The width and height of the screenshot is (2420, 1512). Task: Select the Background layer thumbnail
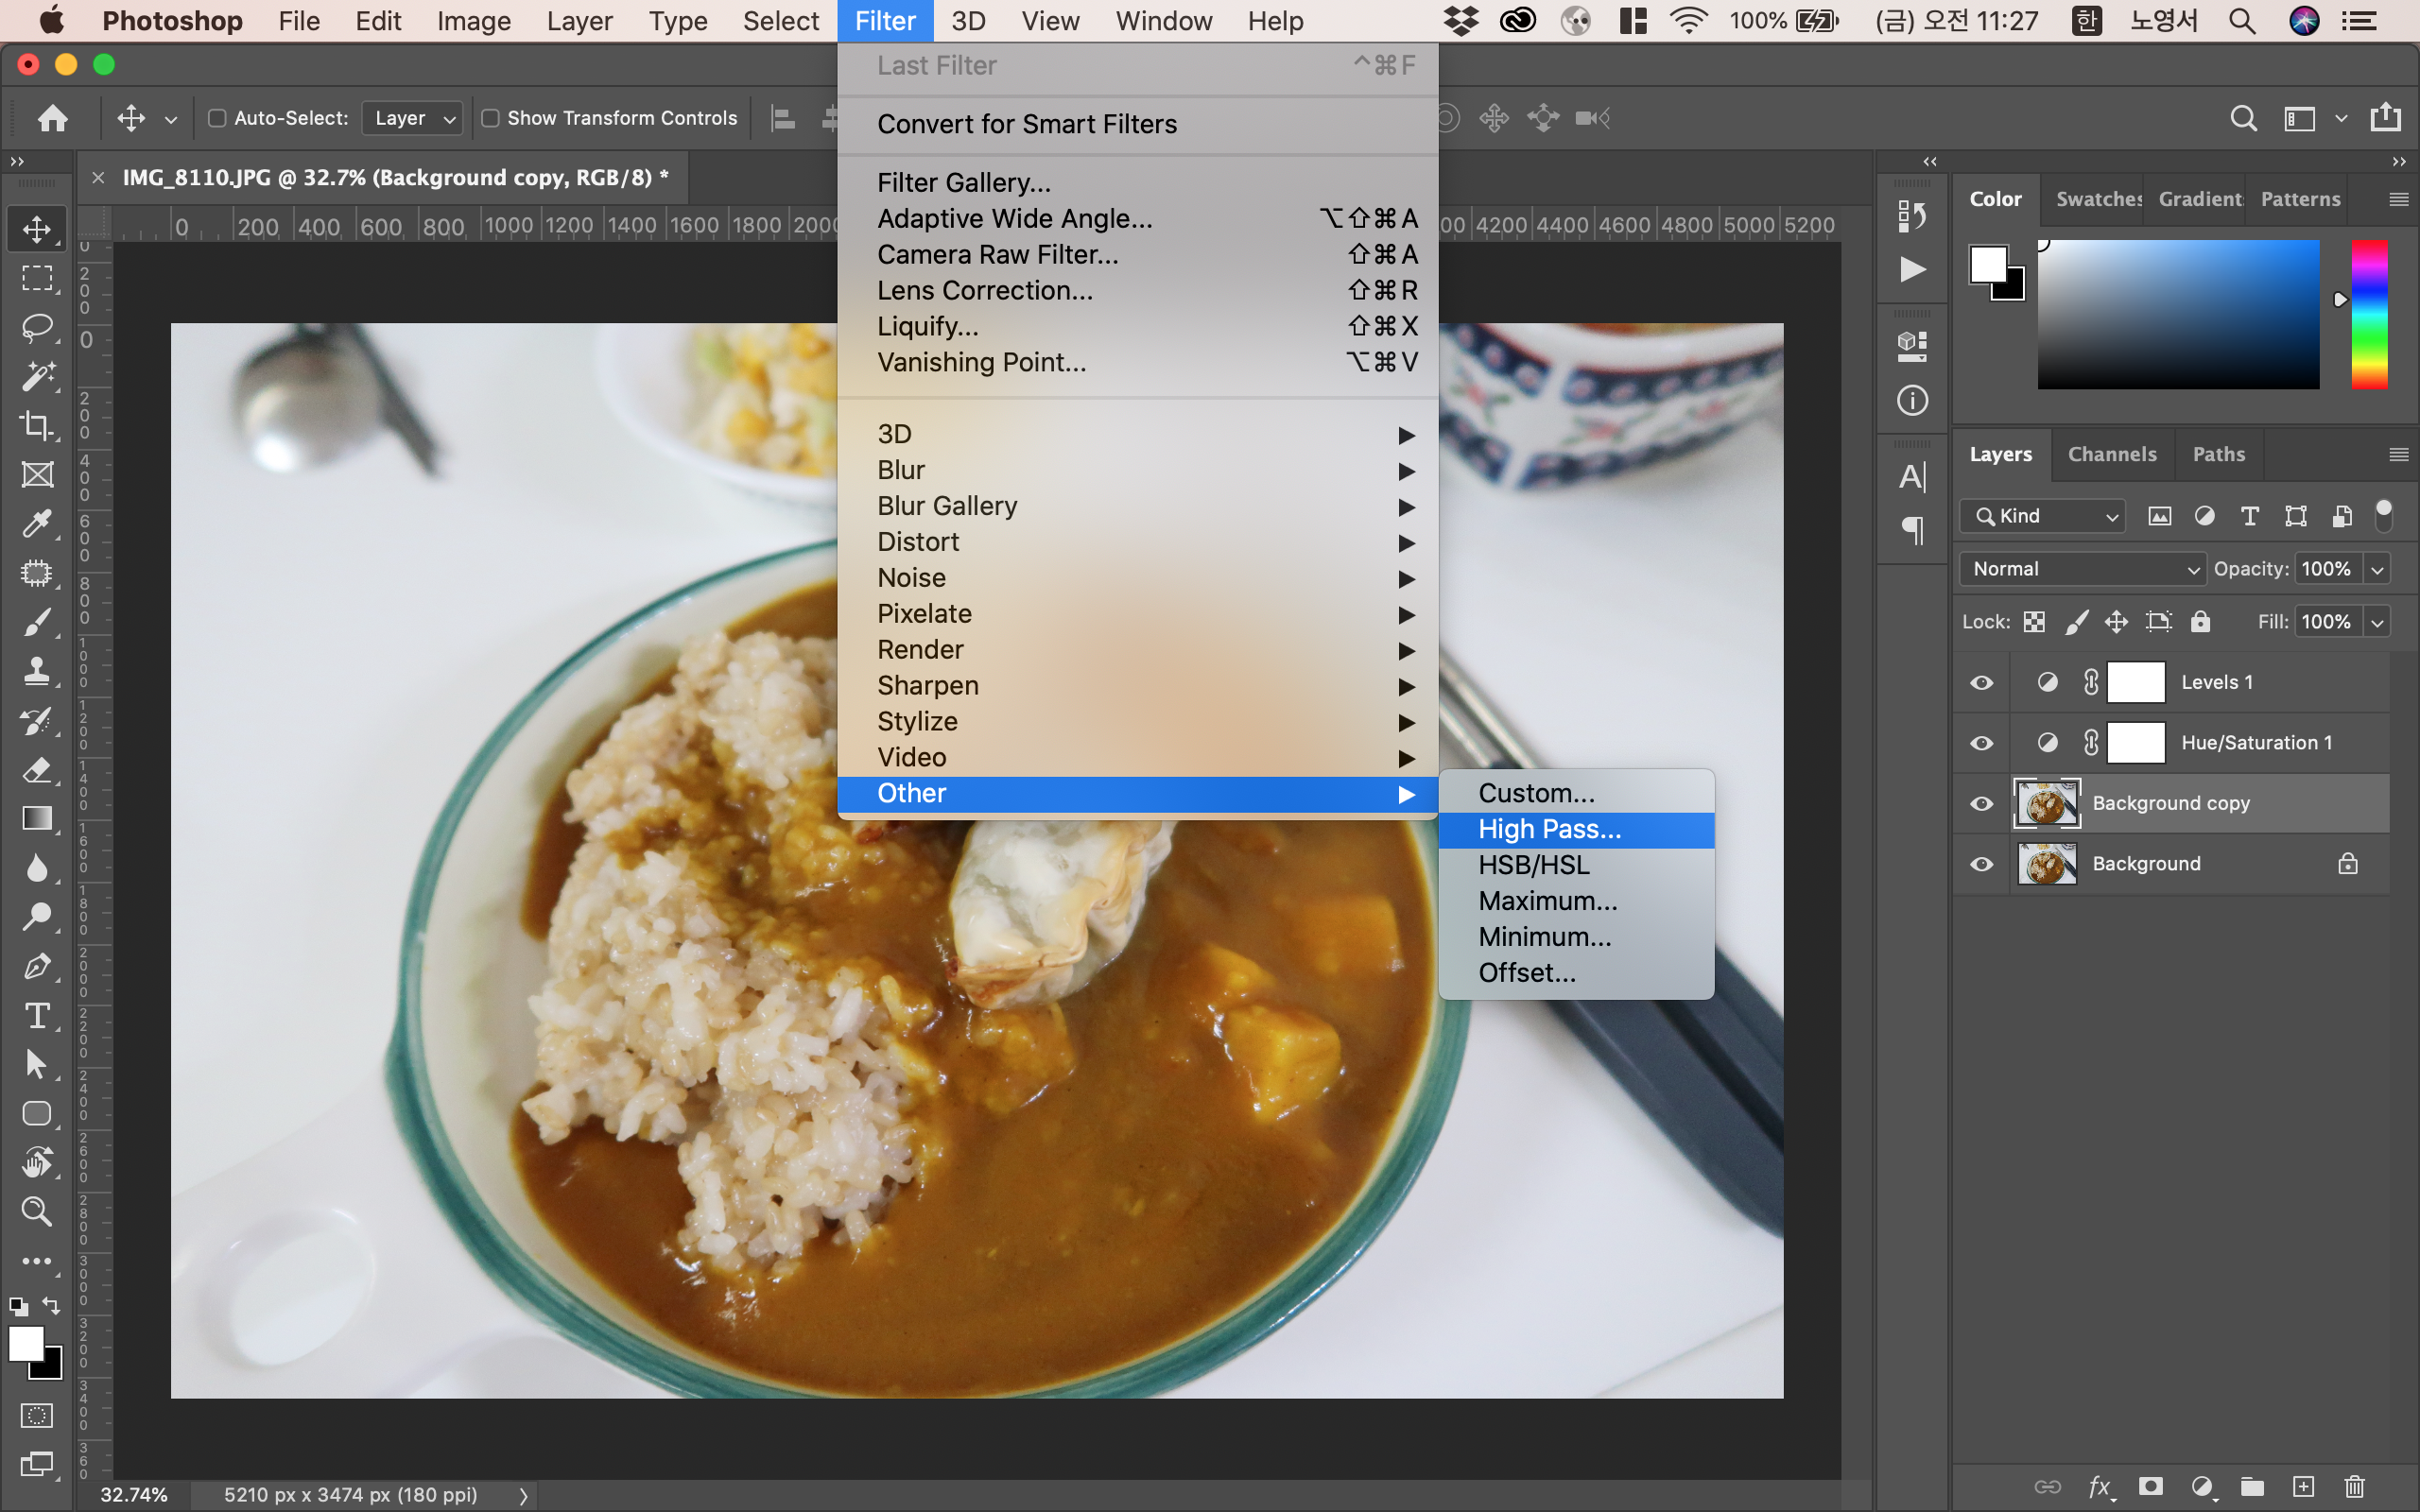pos(2046,864)
